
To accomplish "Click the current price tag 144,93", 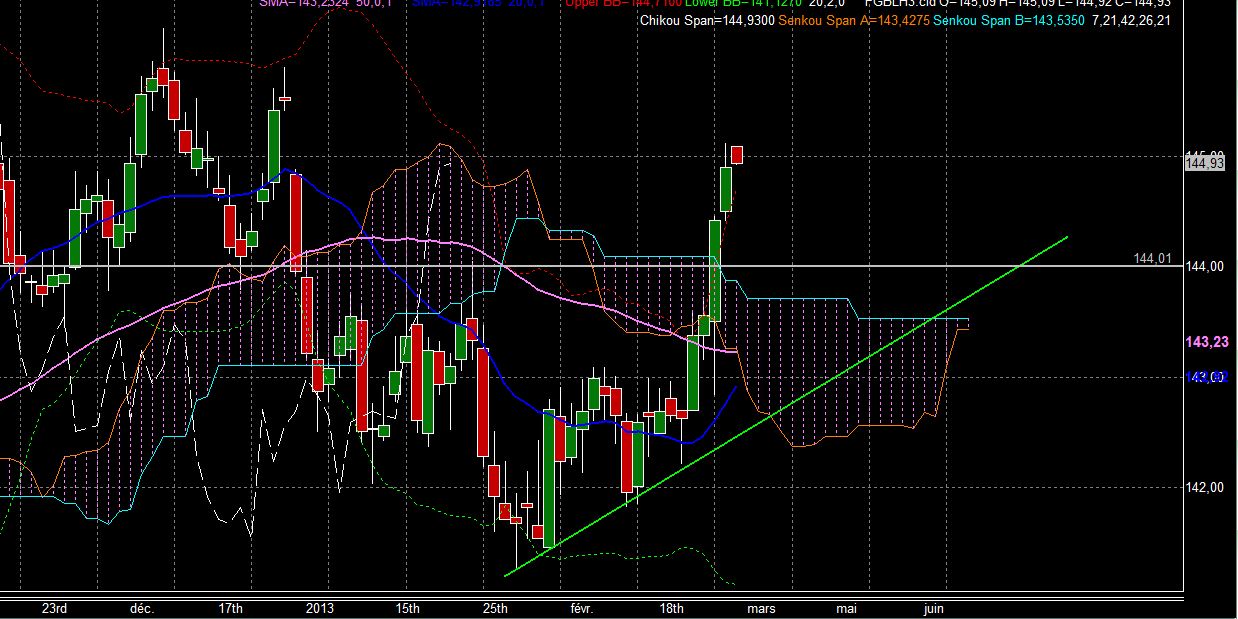I will click(1205, 164).
